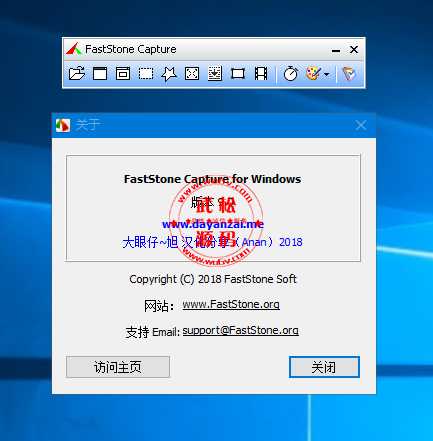Select Capture Scrolling Window icon

click(215, 73)
